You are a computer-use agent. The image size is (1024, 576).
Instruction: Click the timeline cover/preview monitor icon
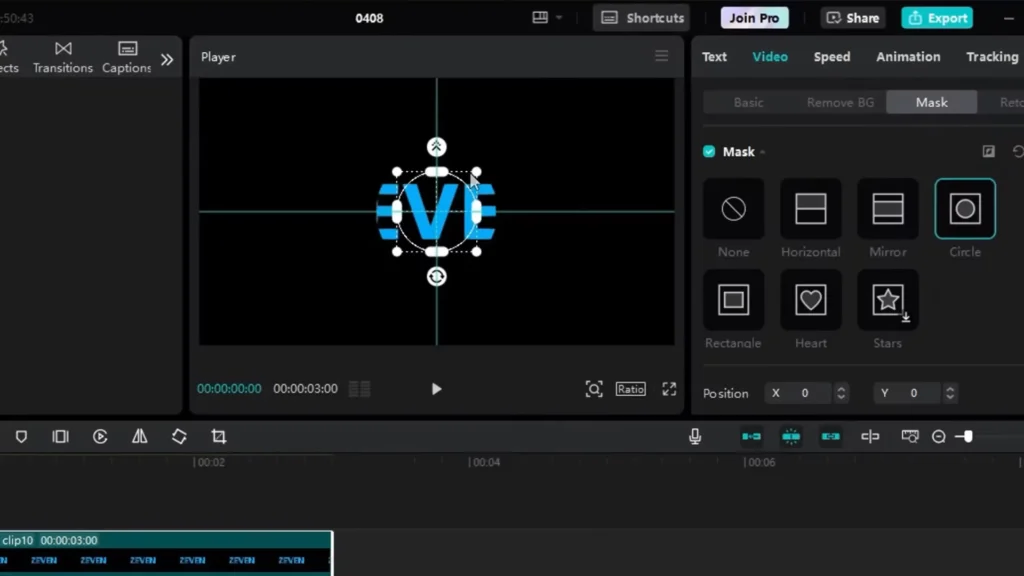(x=910, y=436)
